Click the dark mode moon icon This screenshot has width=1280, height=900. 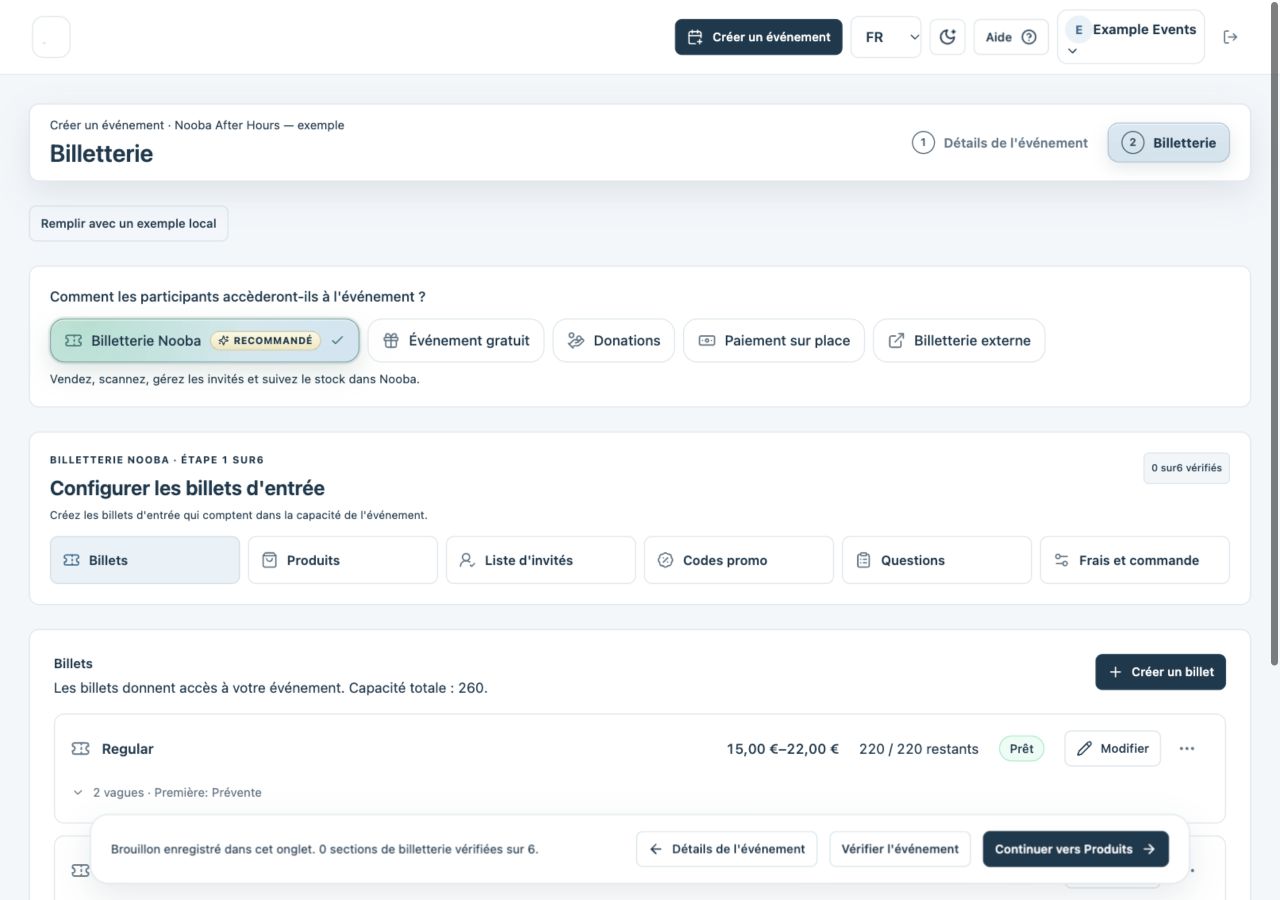947,37
